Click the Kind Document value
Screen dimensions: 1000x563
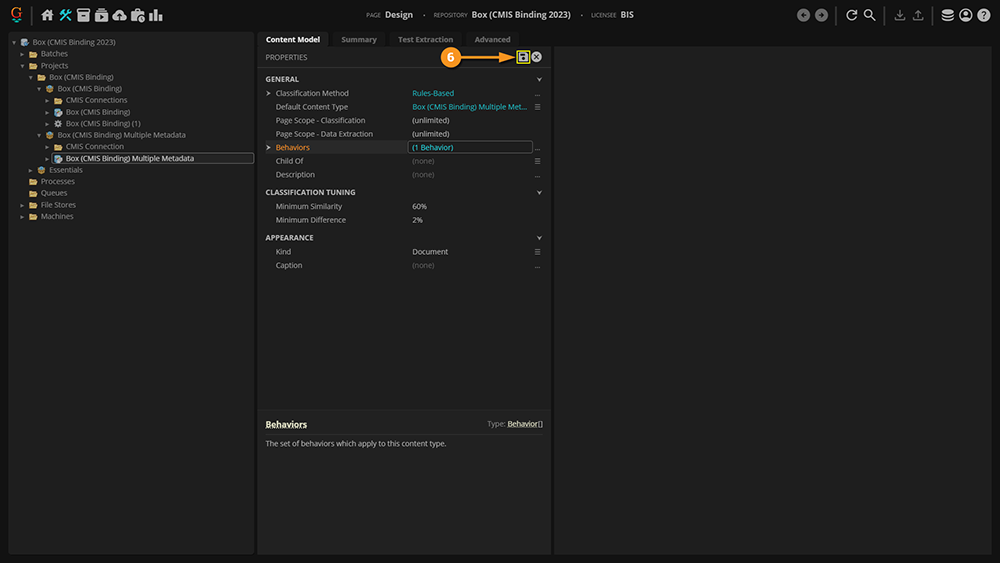(430, 252)
